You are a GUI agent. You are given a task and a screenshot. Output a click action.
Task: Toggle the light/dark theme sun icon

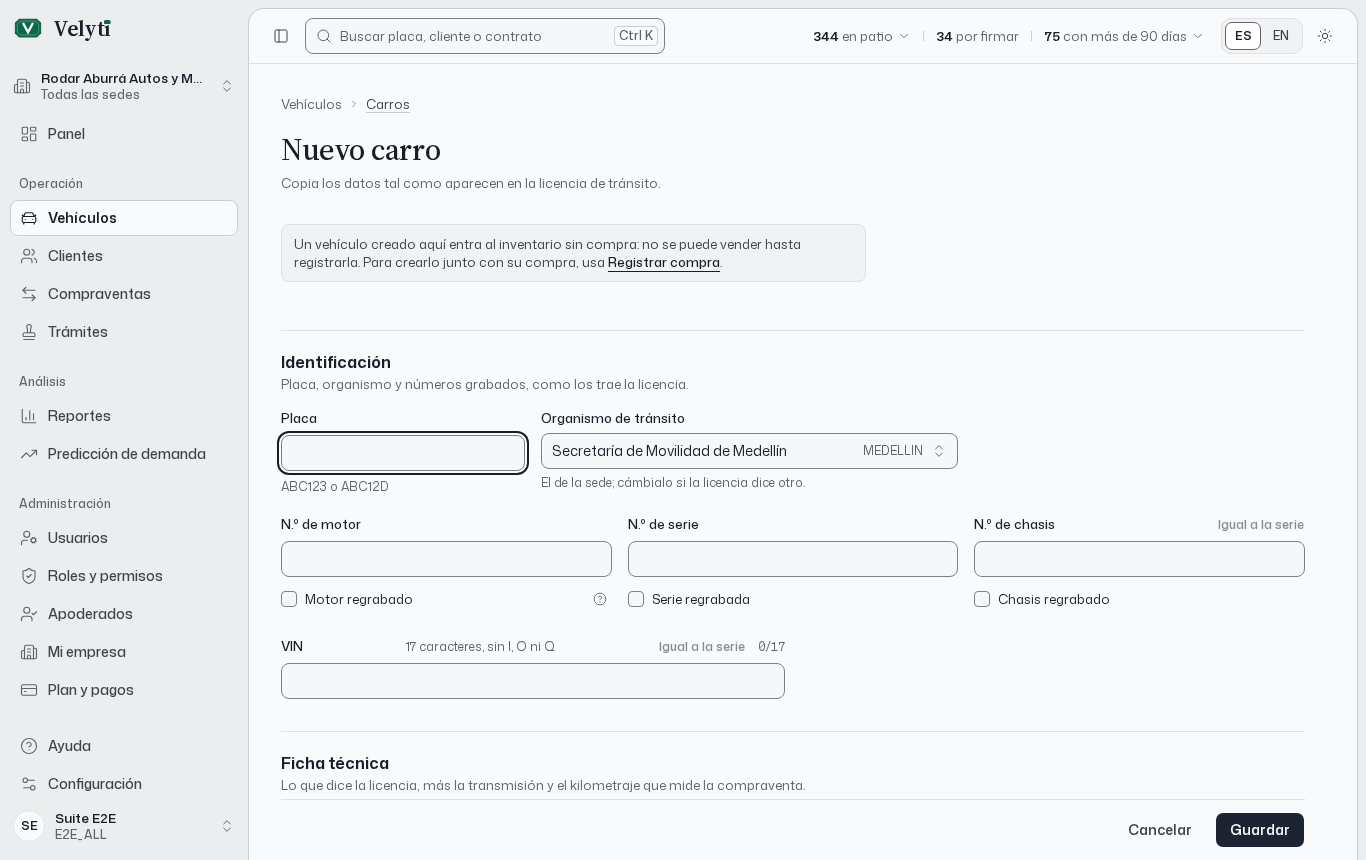coord(1325,36)
